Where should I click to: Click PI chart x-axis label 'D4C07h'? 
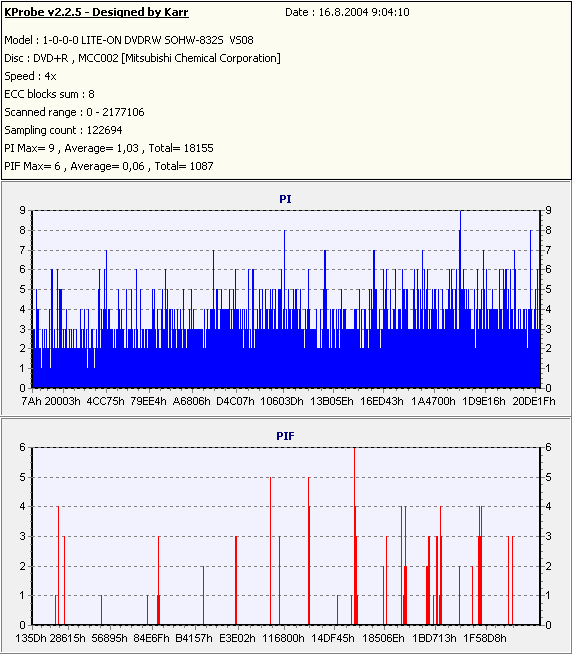235,401
